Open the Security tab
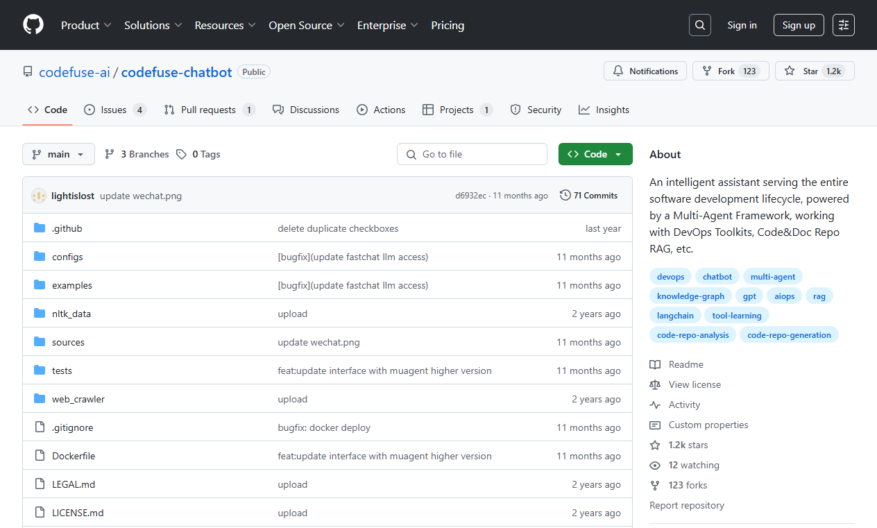 (535, 110)
